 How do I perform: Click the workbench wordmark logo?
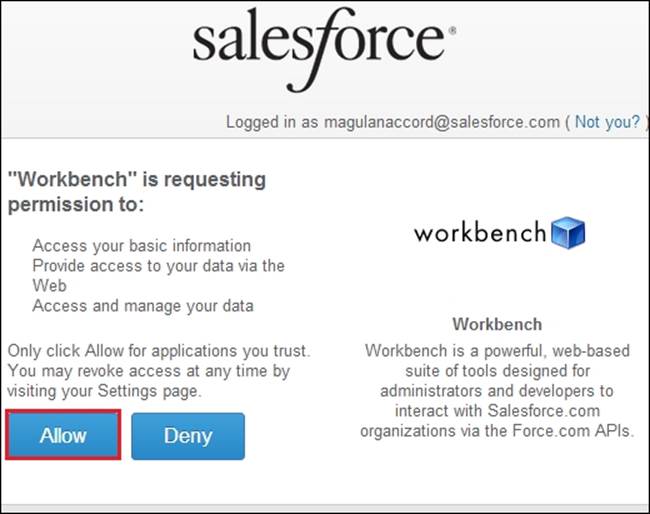[x=480, y=233]
